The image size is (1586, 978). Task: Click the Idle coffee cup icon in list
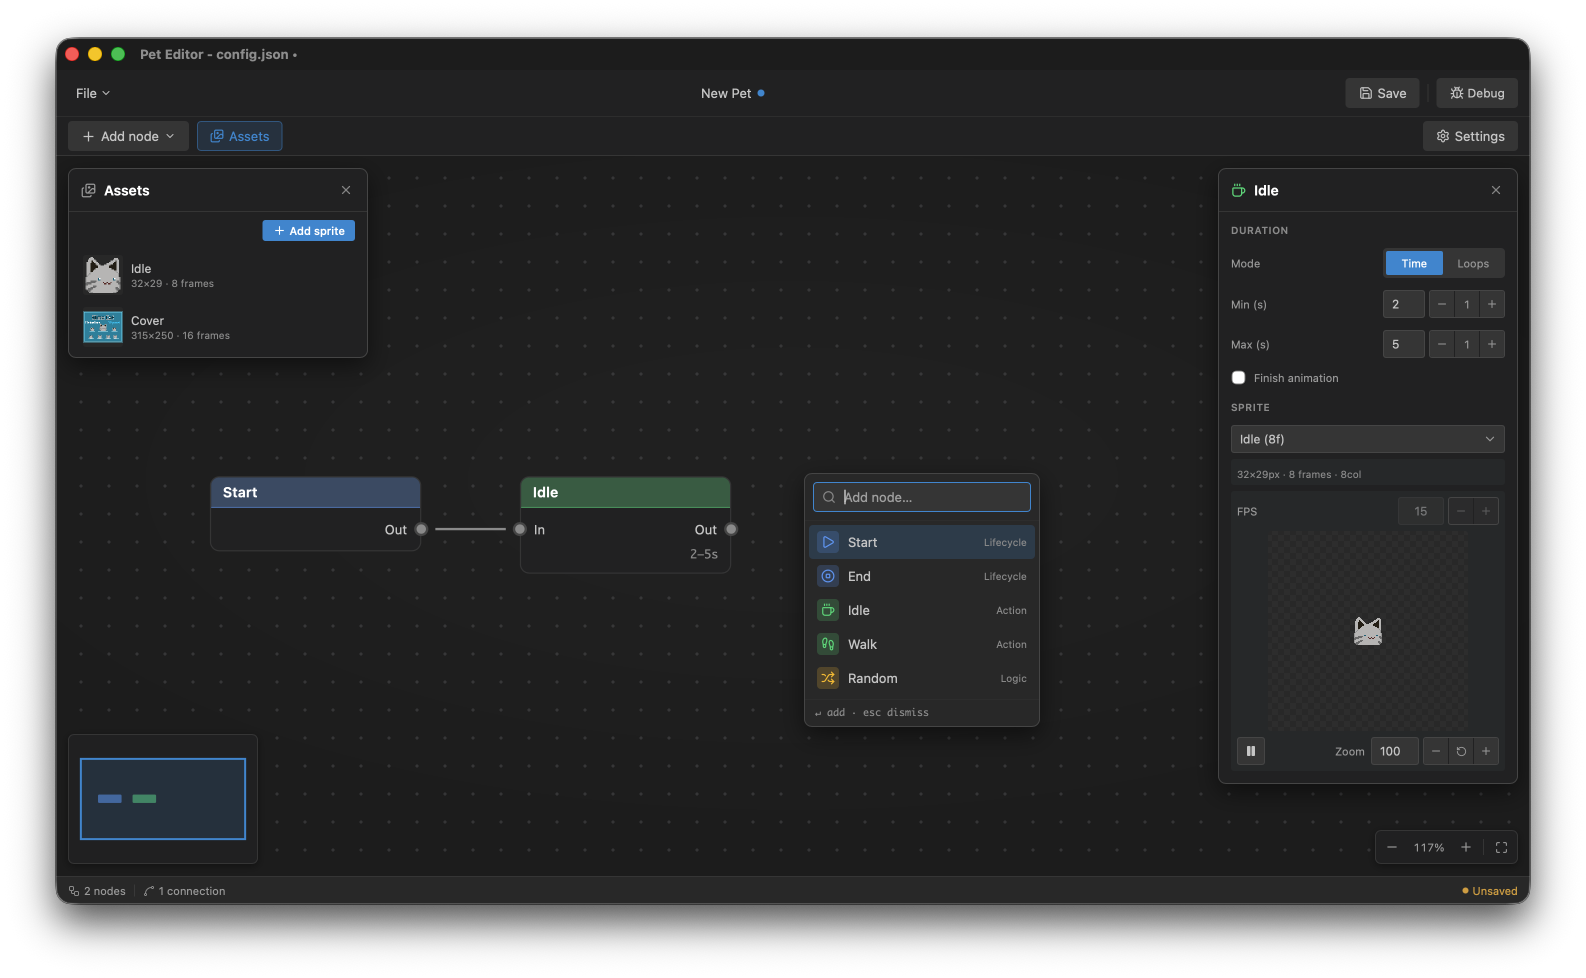828,610
